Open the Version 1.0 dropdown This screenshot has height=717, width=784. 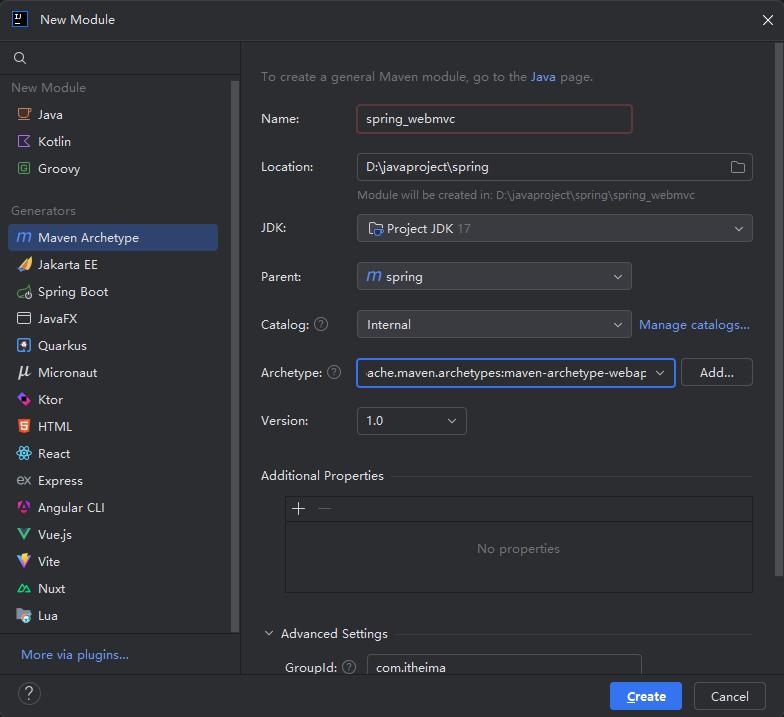tap(412, 421)
